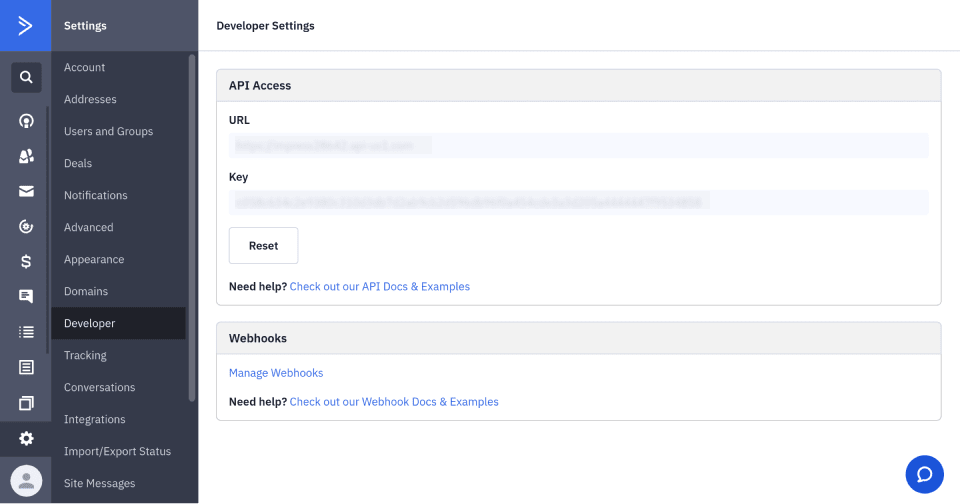Image resolution: width=960 pixels, height=504 pixels.
Task: Open the Lists icon
Action: coord(26,332)
